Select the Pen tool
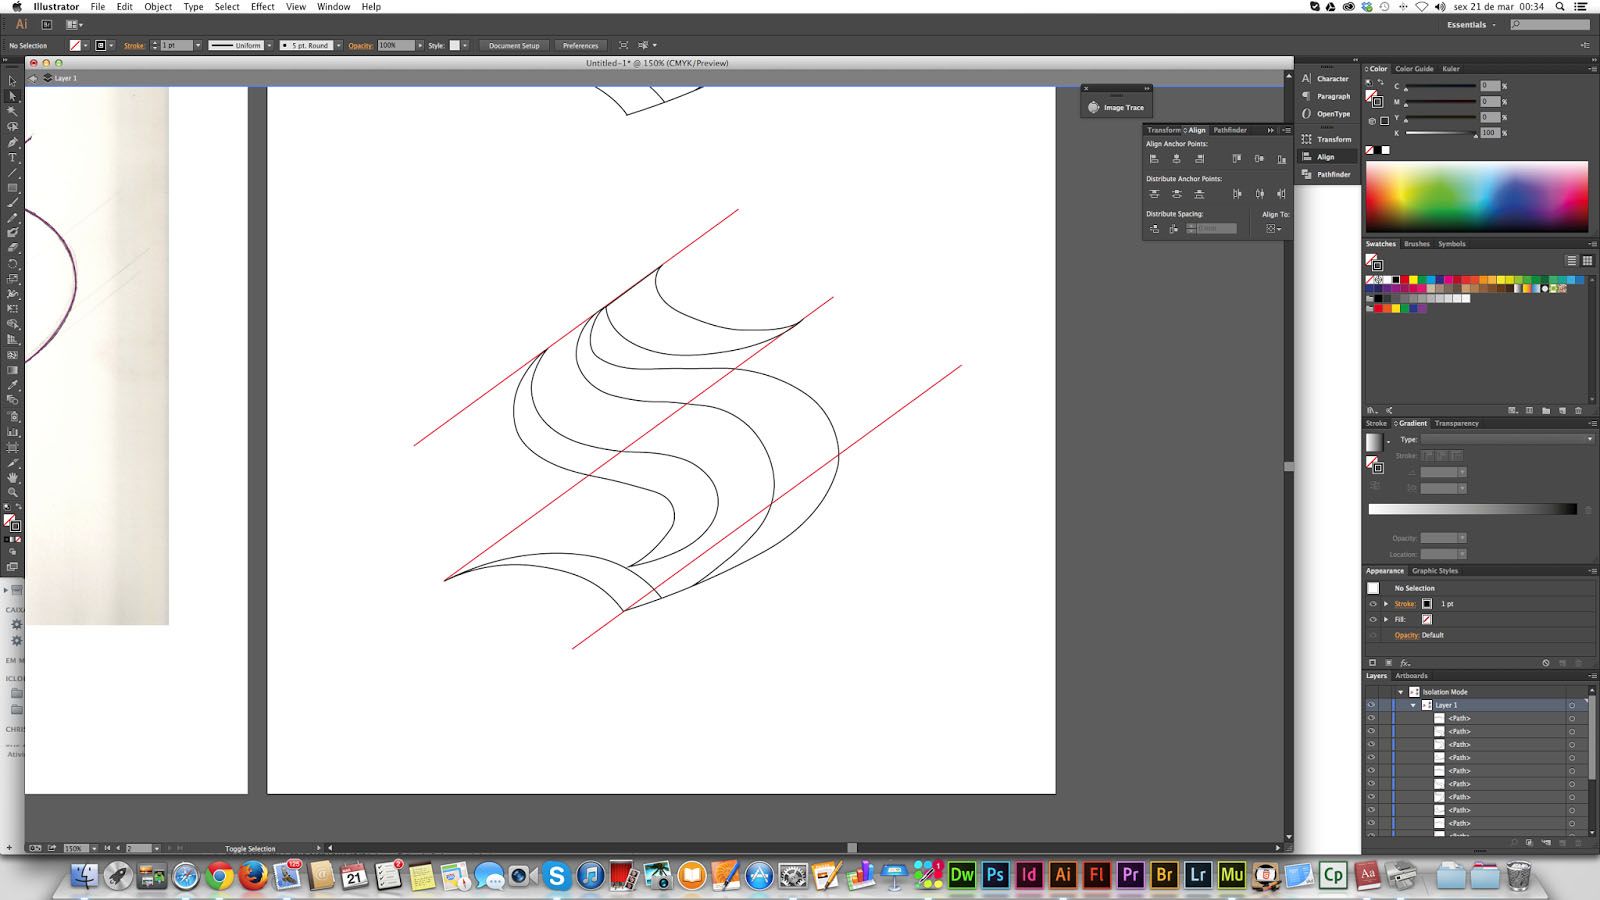 [13, 142]
